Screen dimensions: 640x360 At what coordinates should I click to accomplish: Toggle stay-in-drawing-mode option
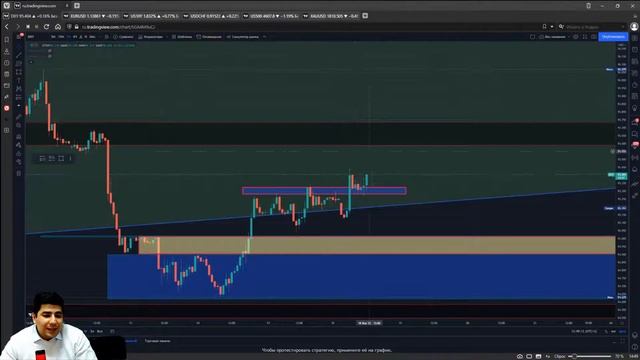click(x=19, y=145)
